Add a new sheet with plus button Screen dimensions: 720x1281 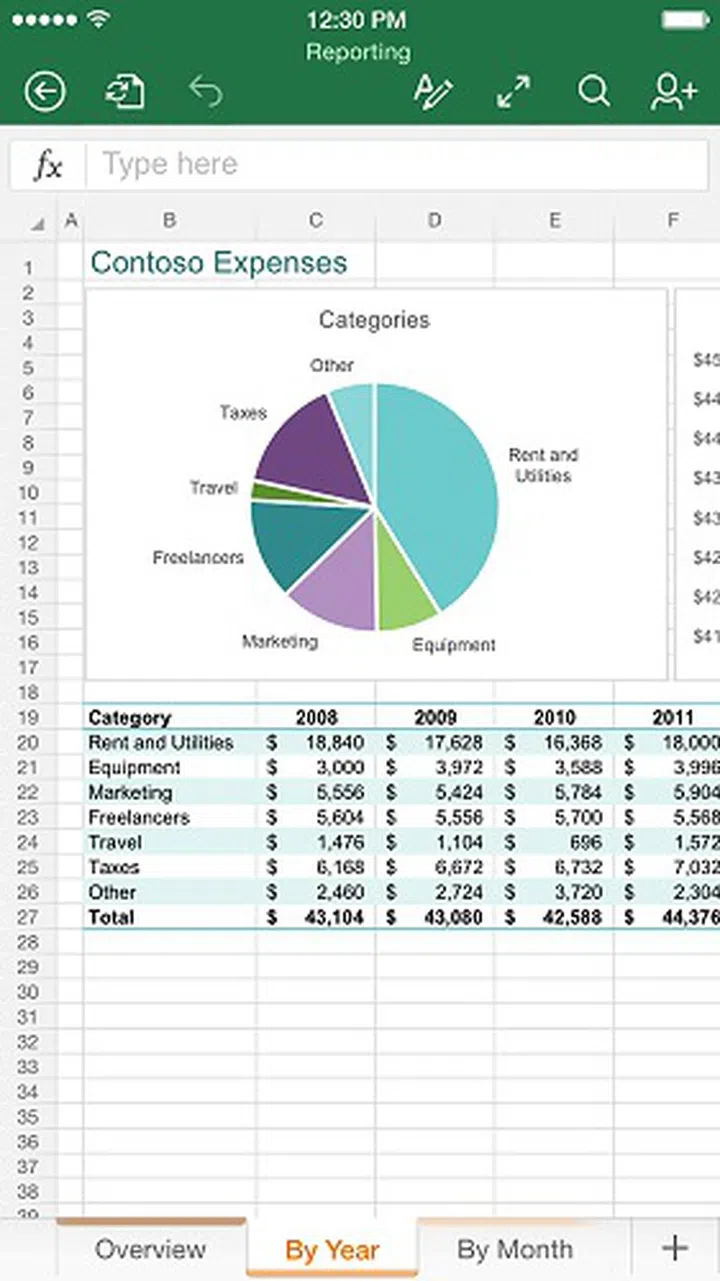coord(675,1248)
